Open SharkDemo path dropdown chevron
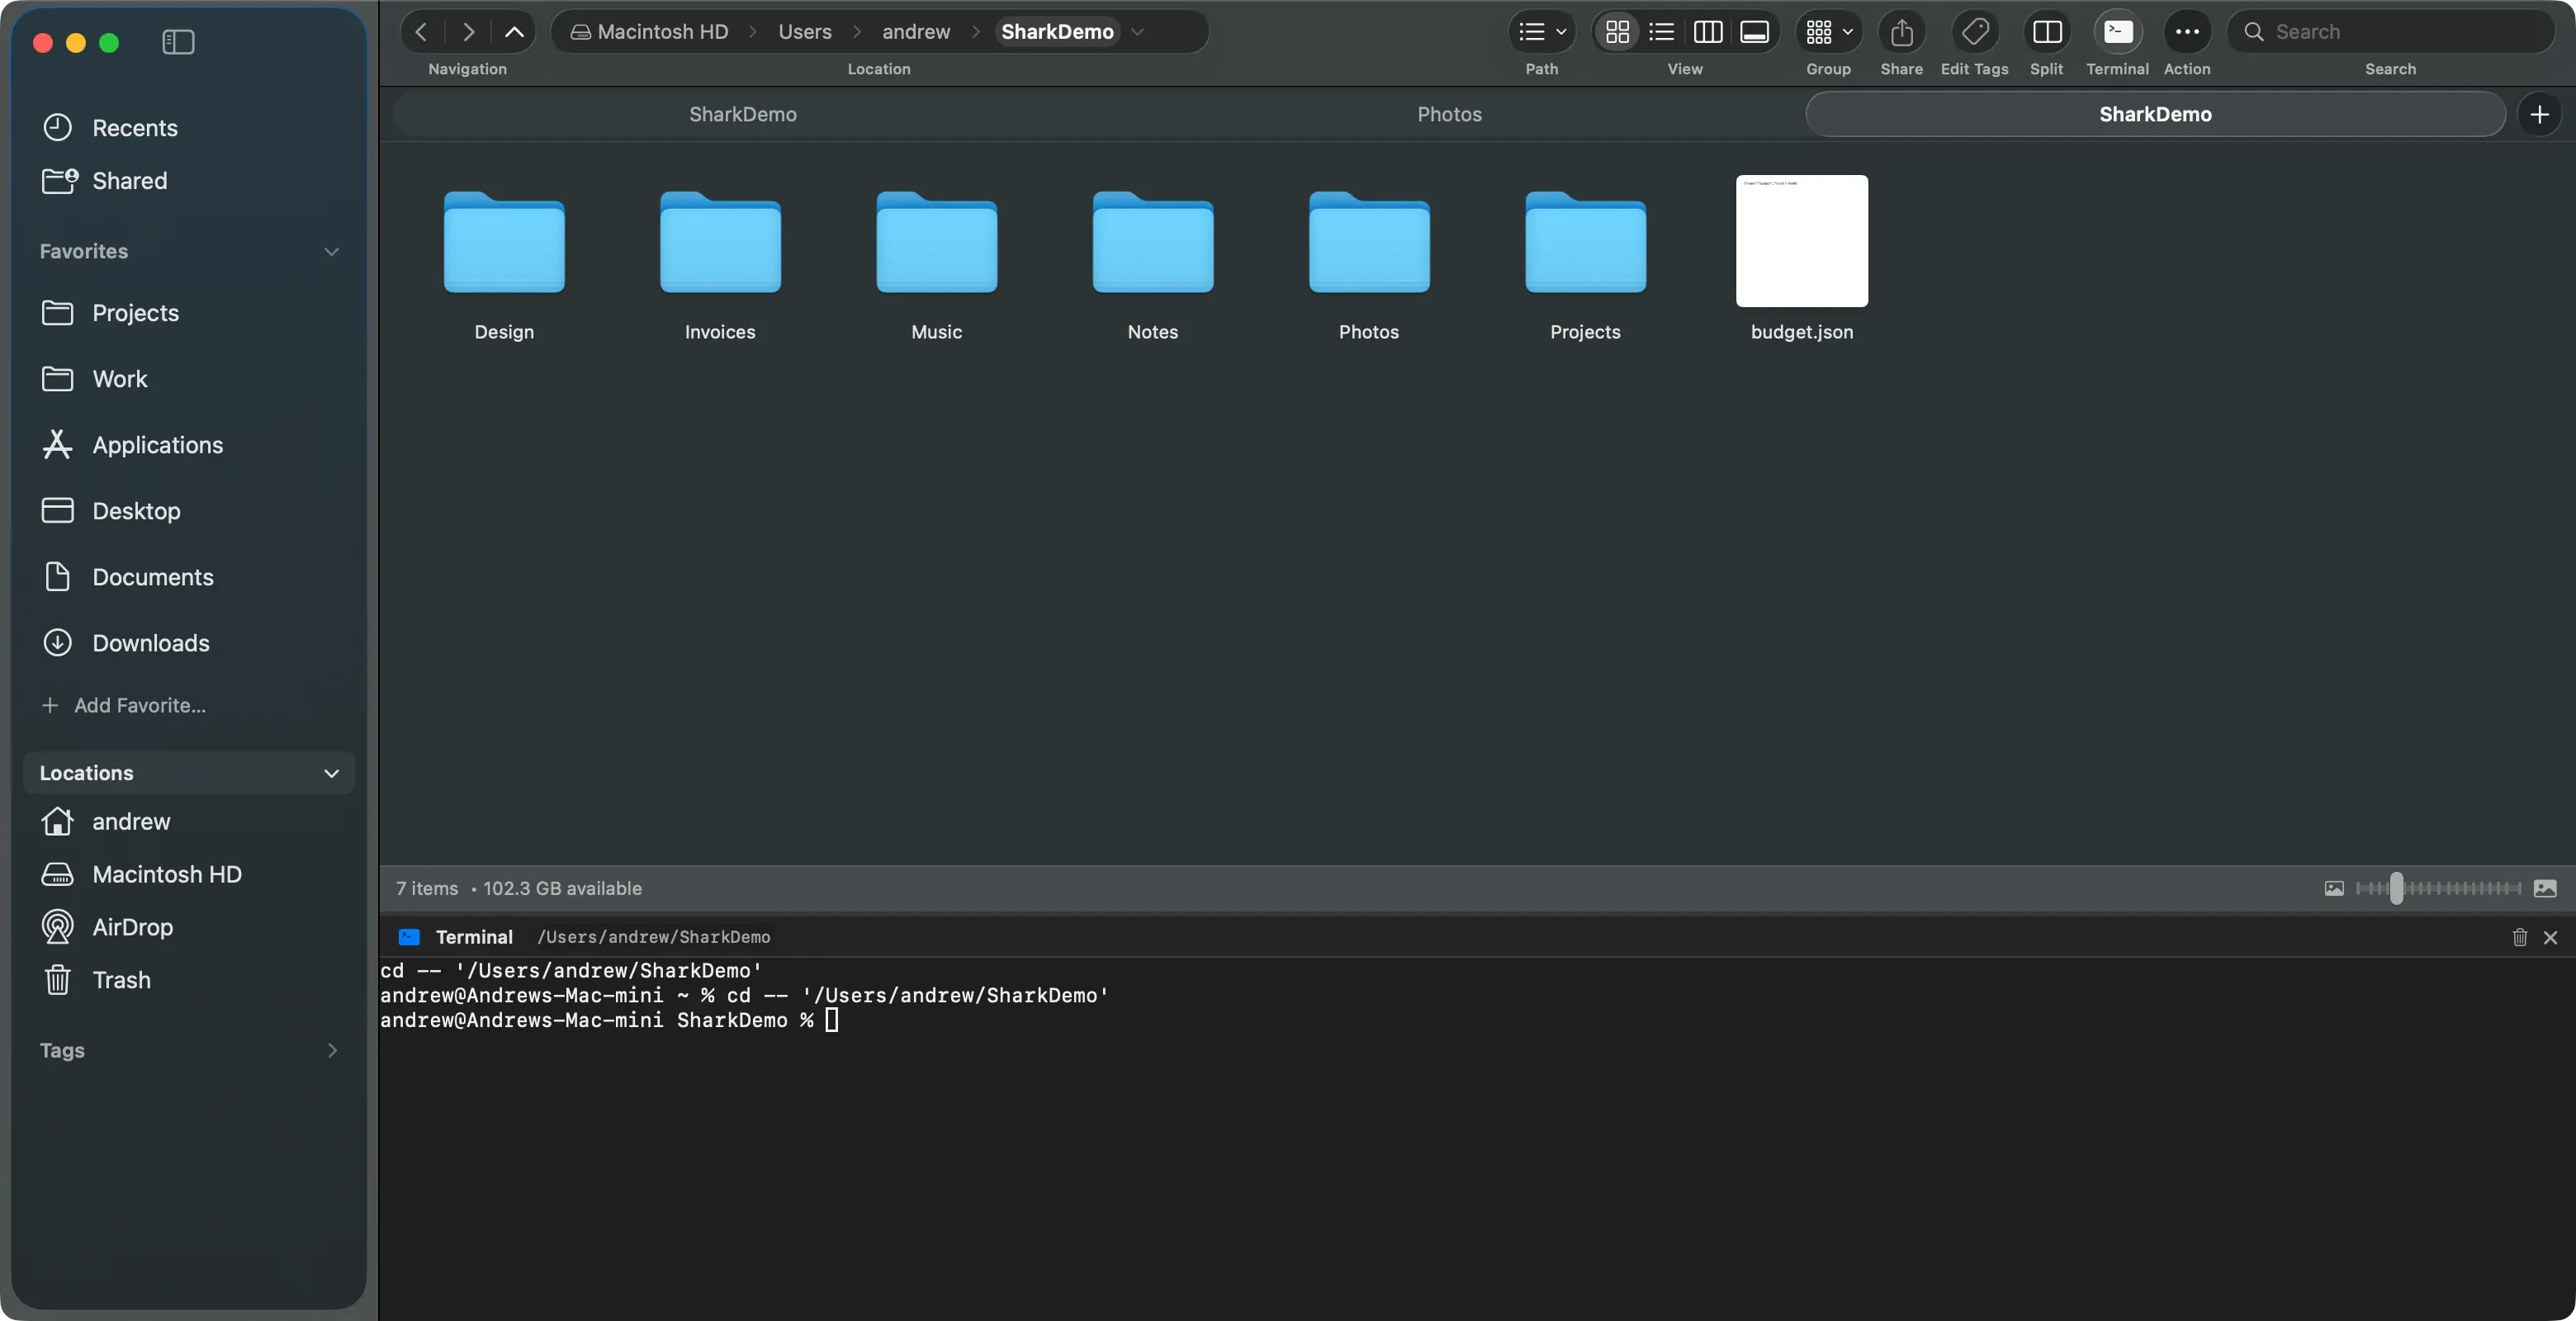This screenshot has height=1321, width=2576. tap(1137, 32)
